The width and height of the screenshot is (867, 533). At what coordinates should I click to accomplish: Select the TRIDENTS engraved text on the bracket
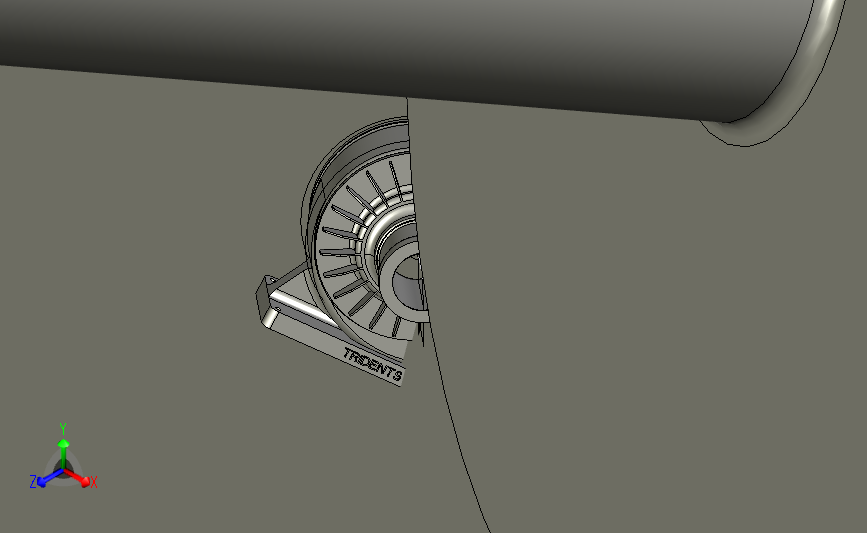(372, 364)
